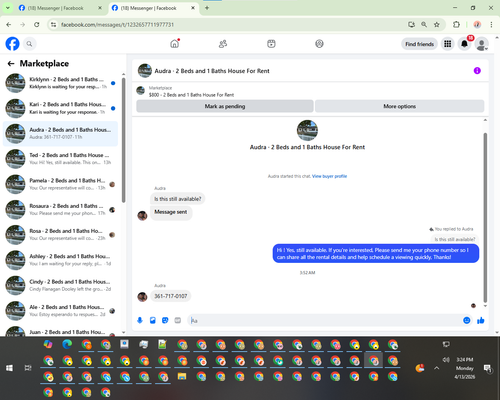Open the Facebook menu grid icon

[448, 44]
